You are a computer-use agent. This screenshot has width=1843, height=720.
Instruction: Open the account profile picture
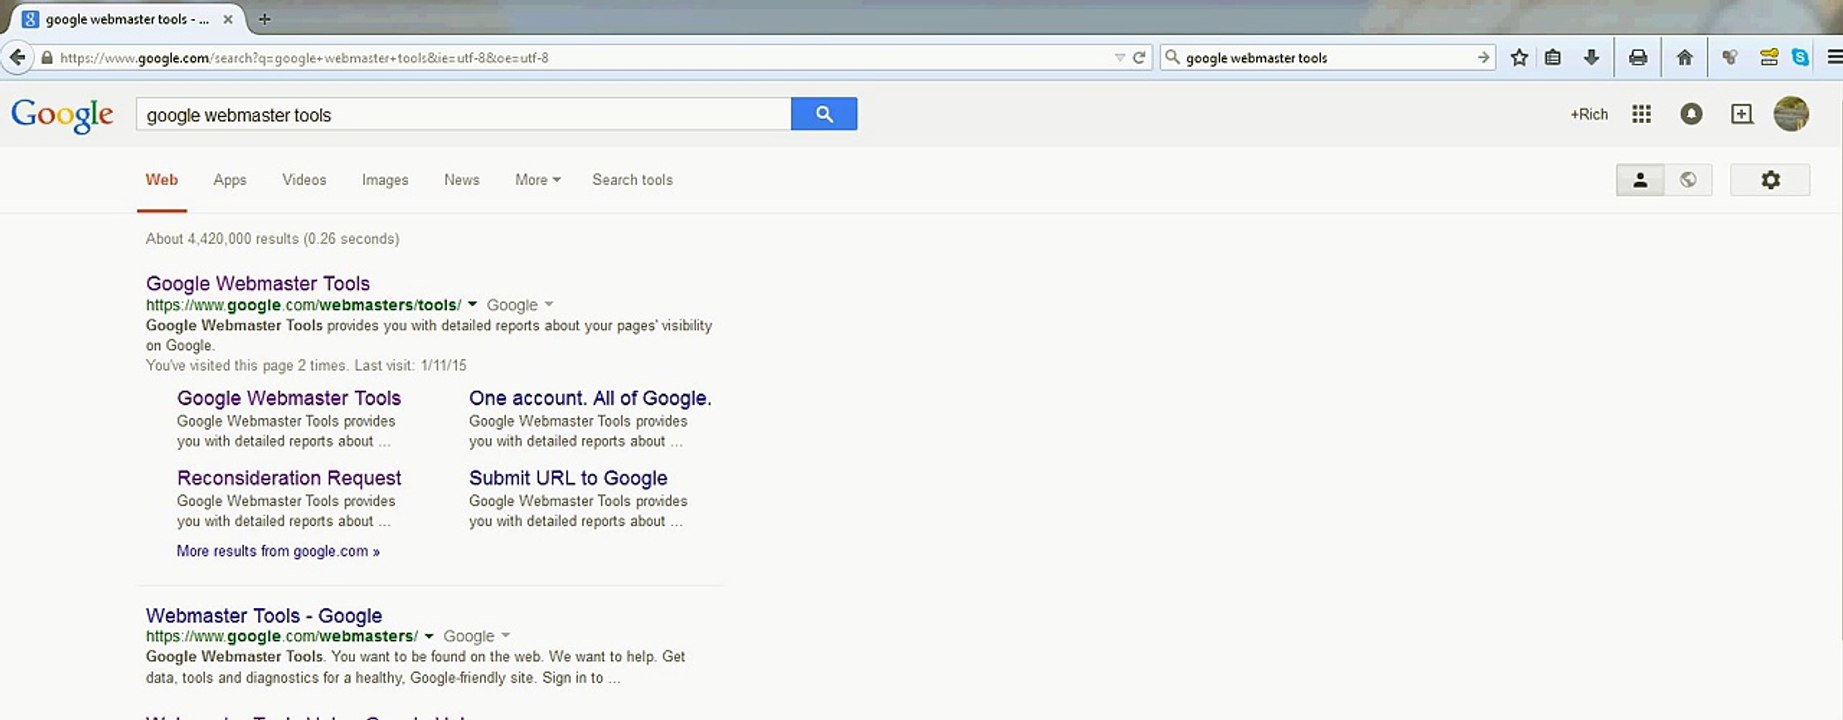1791,114
